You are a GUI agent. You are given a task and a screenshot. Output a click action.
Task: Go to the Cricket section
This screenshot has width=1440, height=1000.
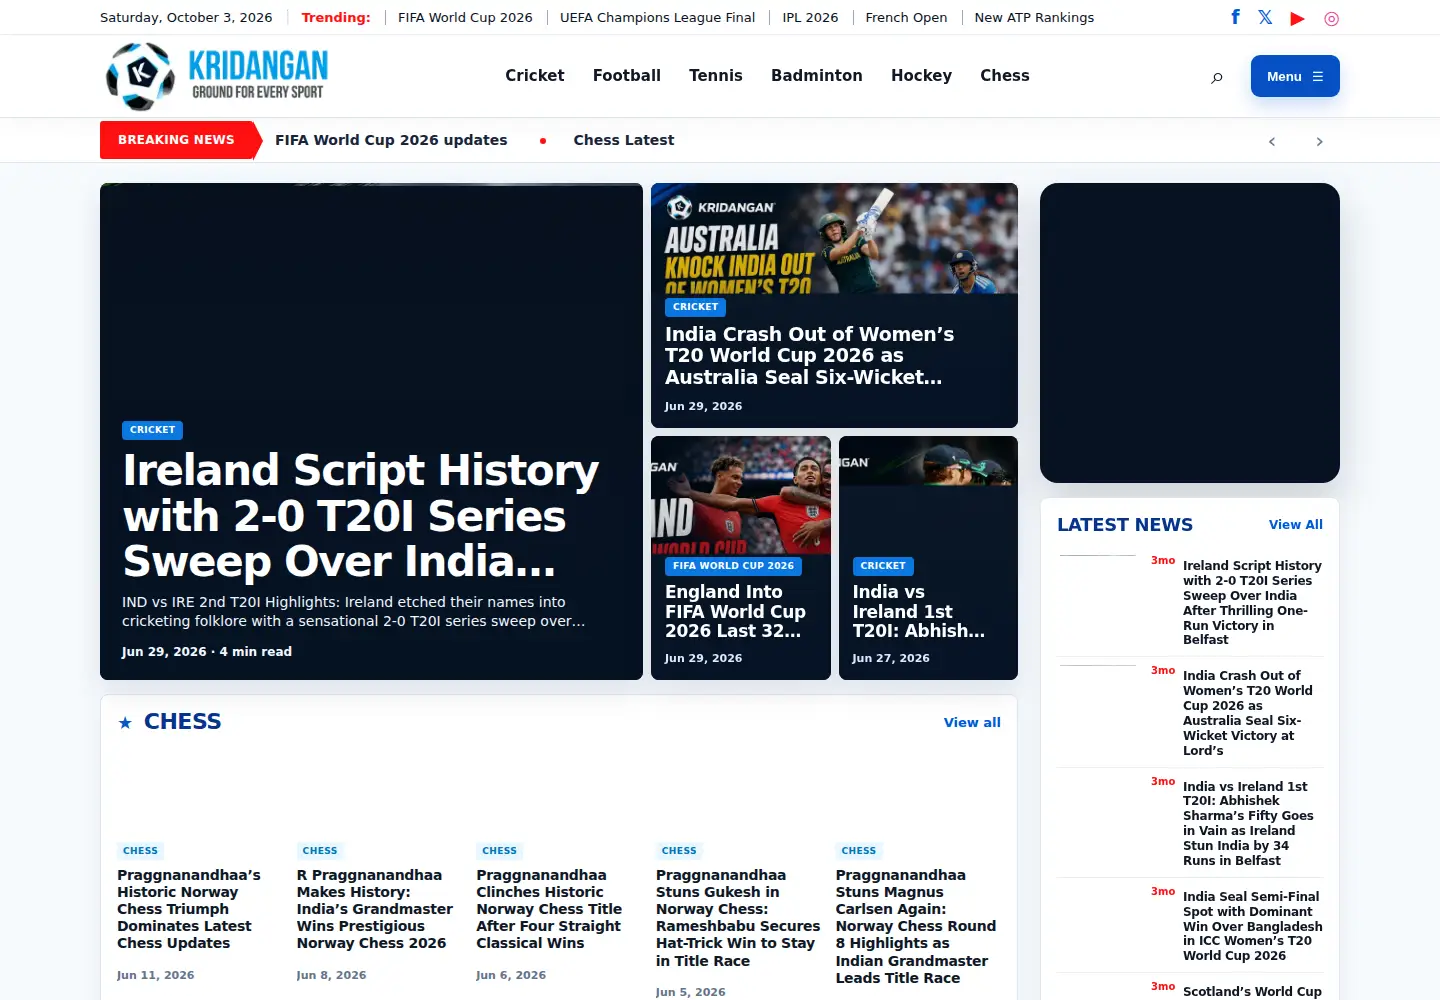(535, 75)
